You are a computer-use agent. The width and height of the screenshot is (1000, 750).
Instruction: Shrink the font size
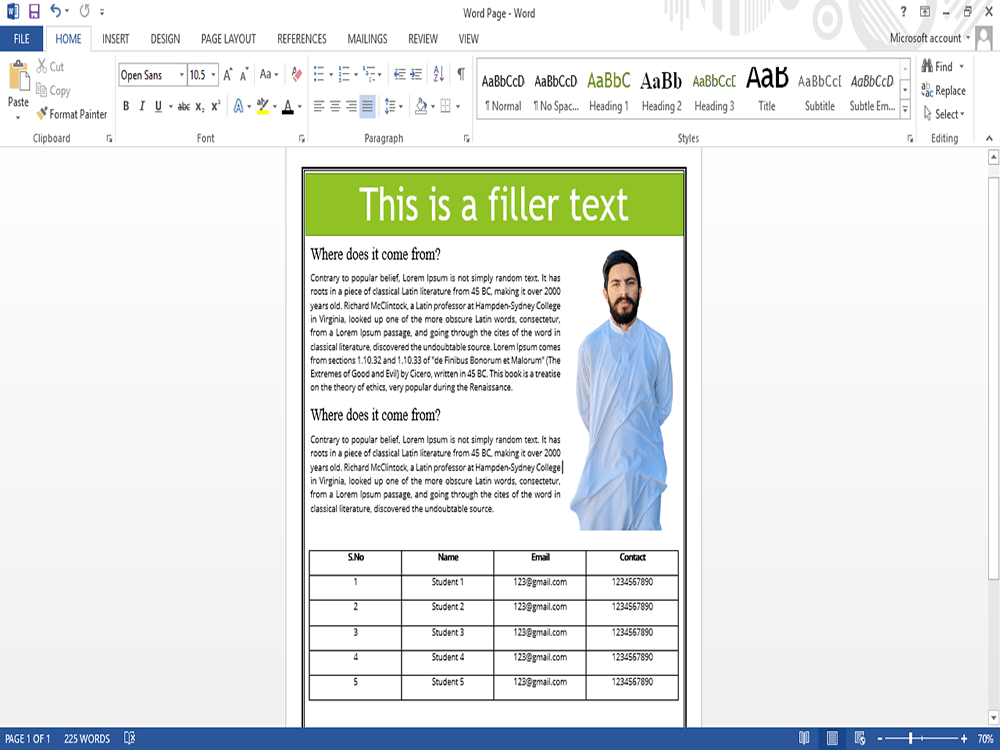click(x=244, y=75)
